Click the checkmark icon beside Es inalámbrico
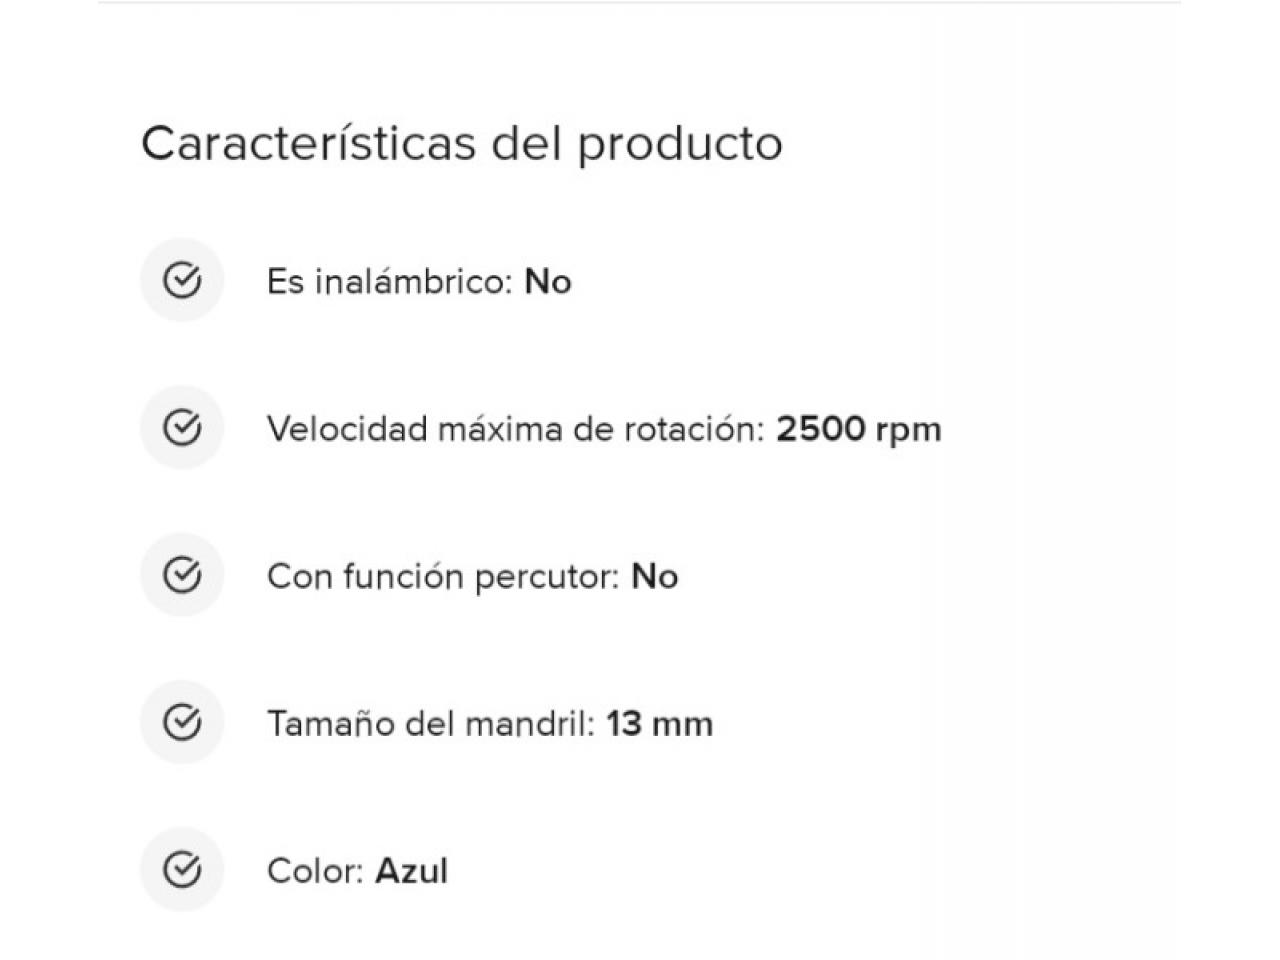 tap(182, 281)
